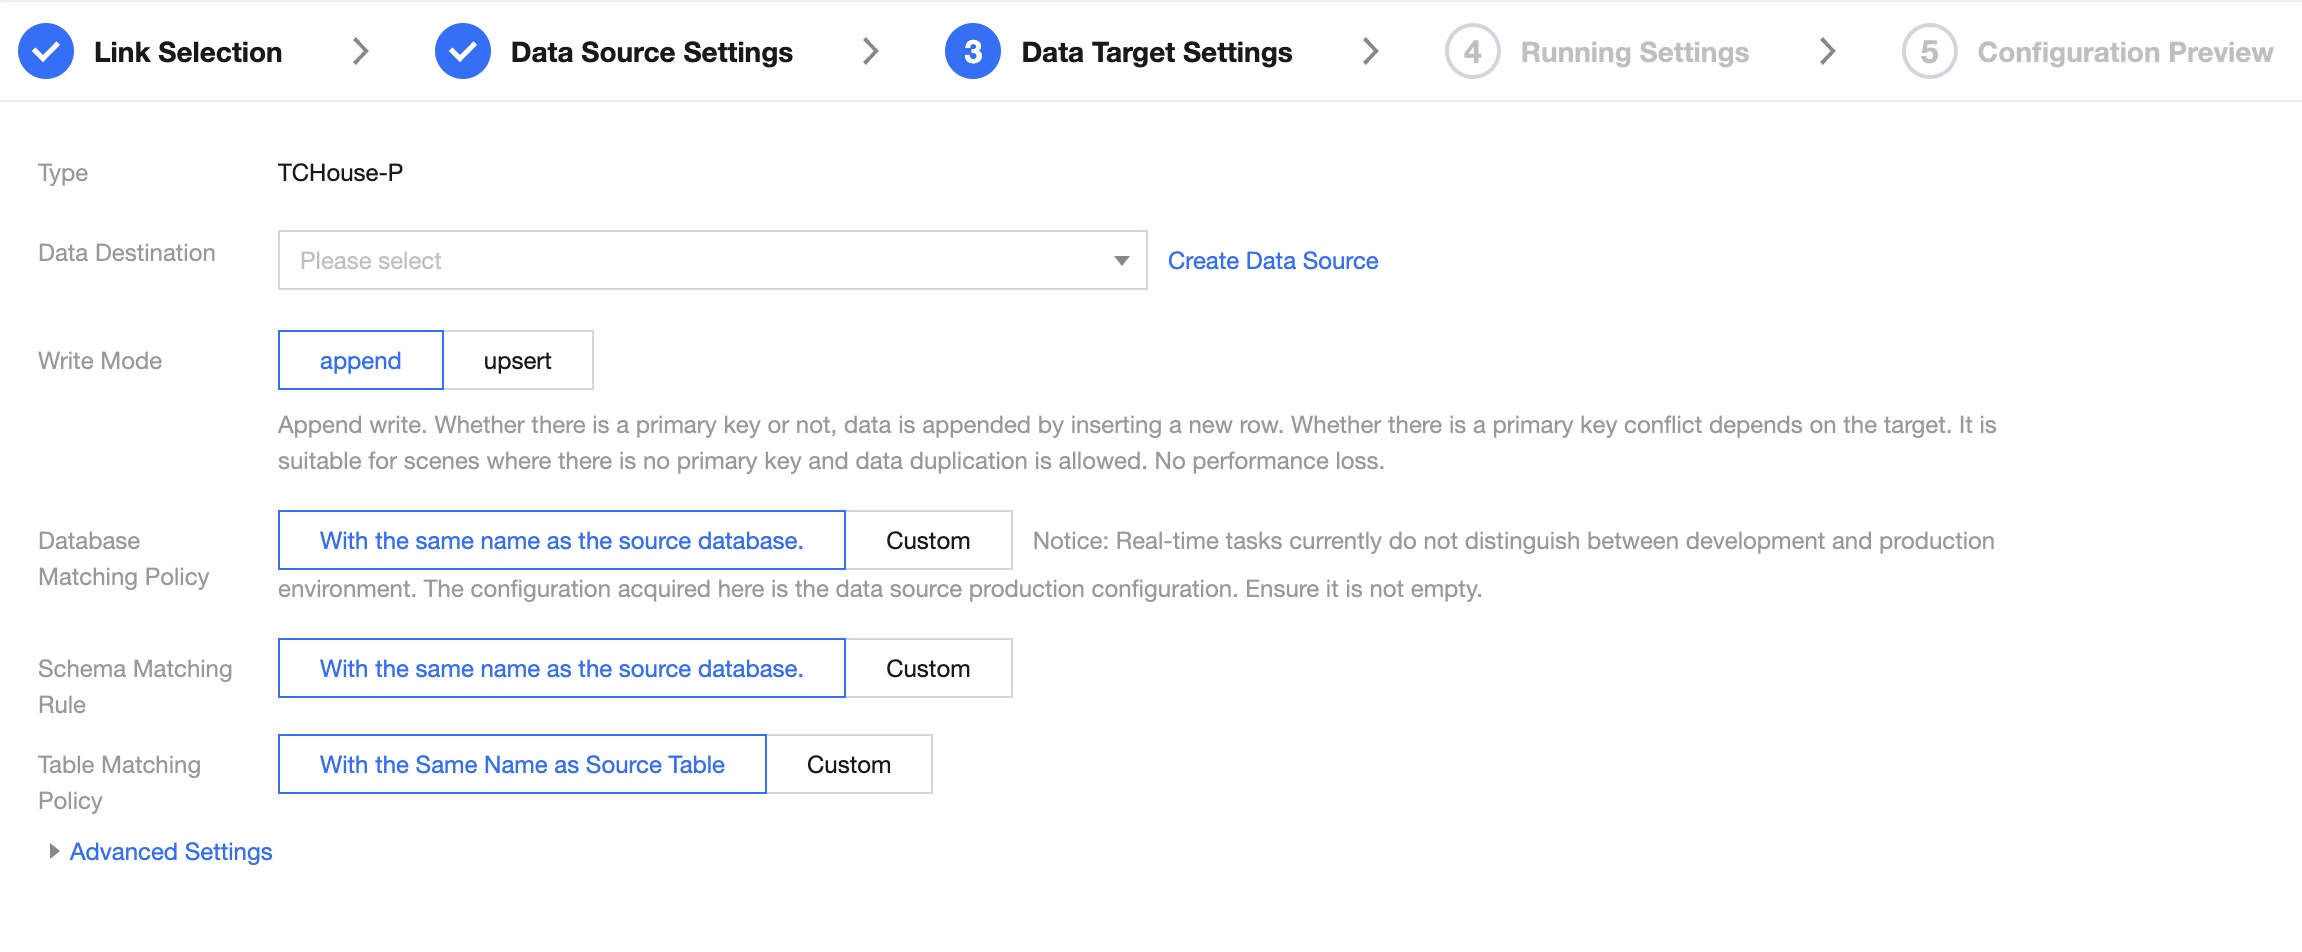Click the step 5 circle icon
2302x952 pixels.
(1929, 52)
